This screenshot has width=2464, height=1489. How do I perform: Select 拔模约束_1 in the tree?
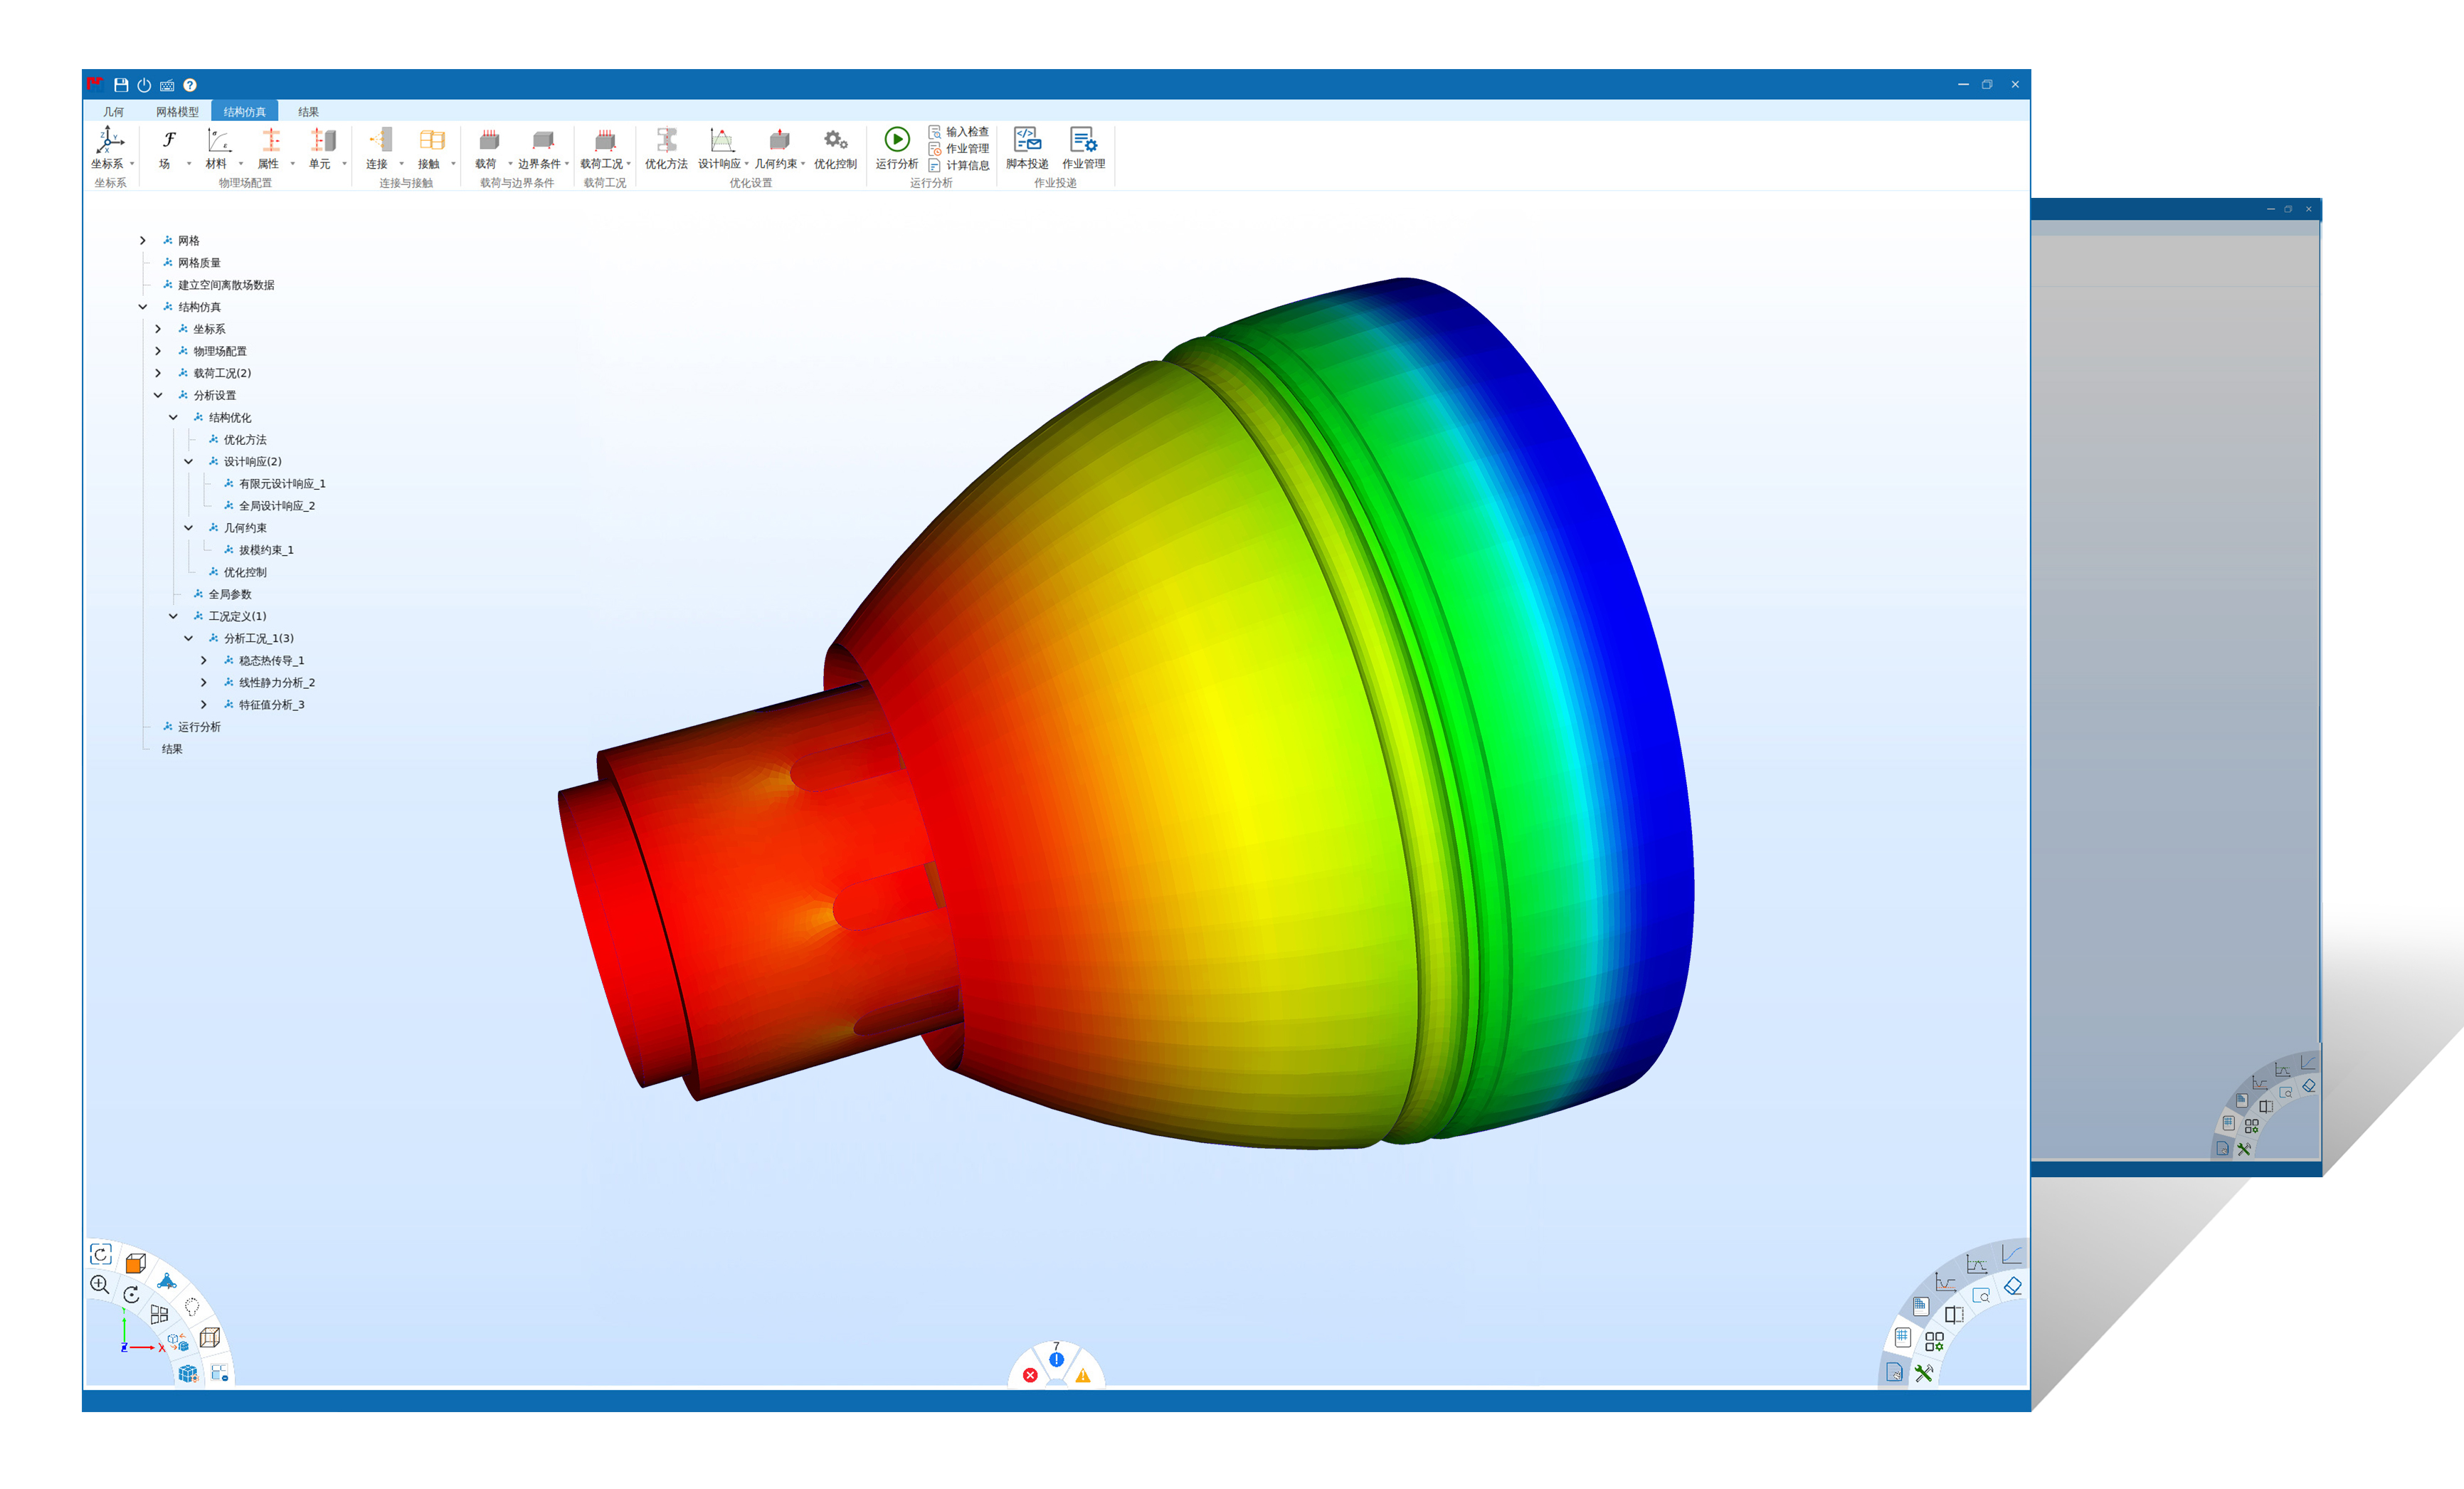[265, 550]
